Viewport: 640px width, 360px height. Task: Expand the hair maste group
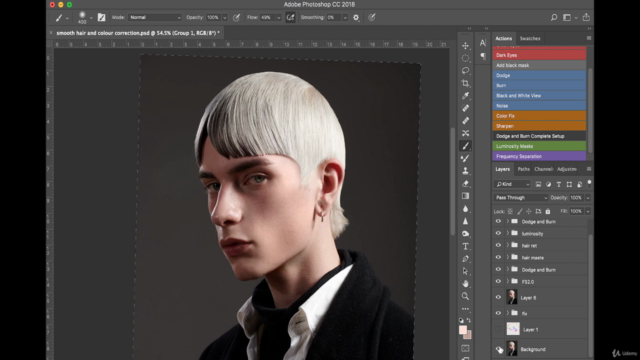click(x=508, y=257)
